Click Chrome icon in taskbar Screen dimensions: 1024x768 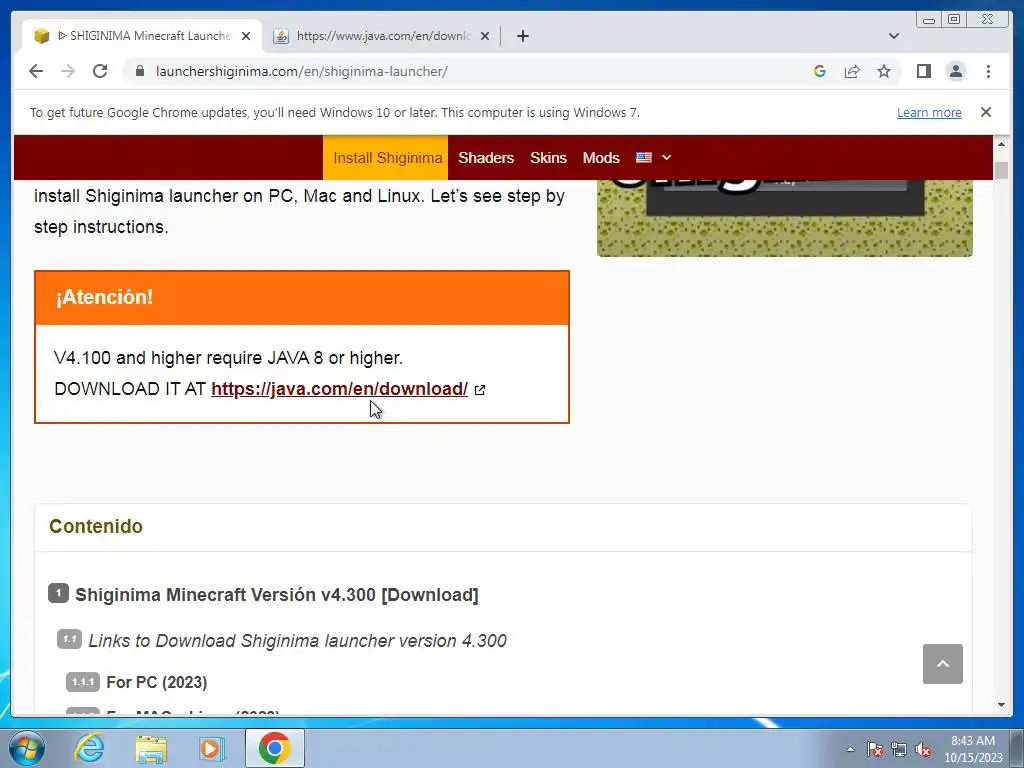click(x=274, y=748)
